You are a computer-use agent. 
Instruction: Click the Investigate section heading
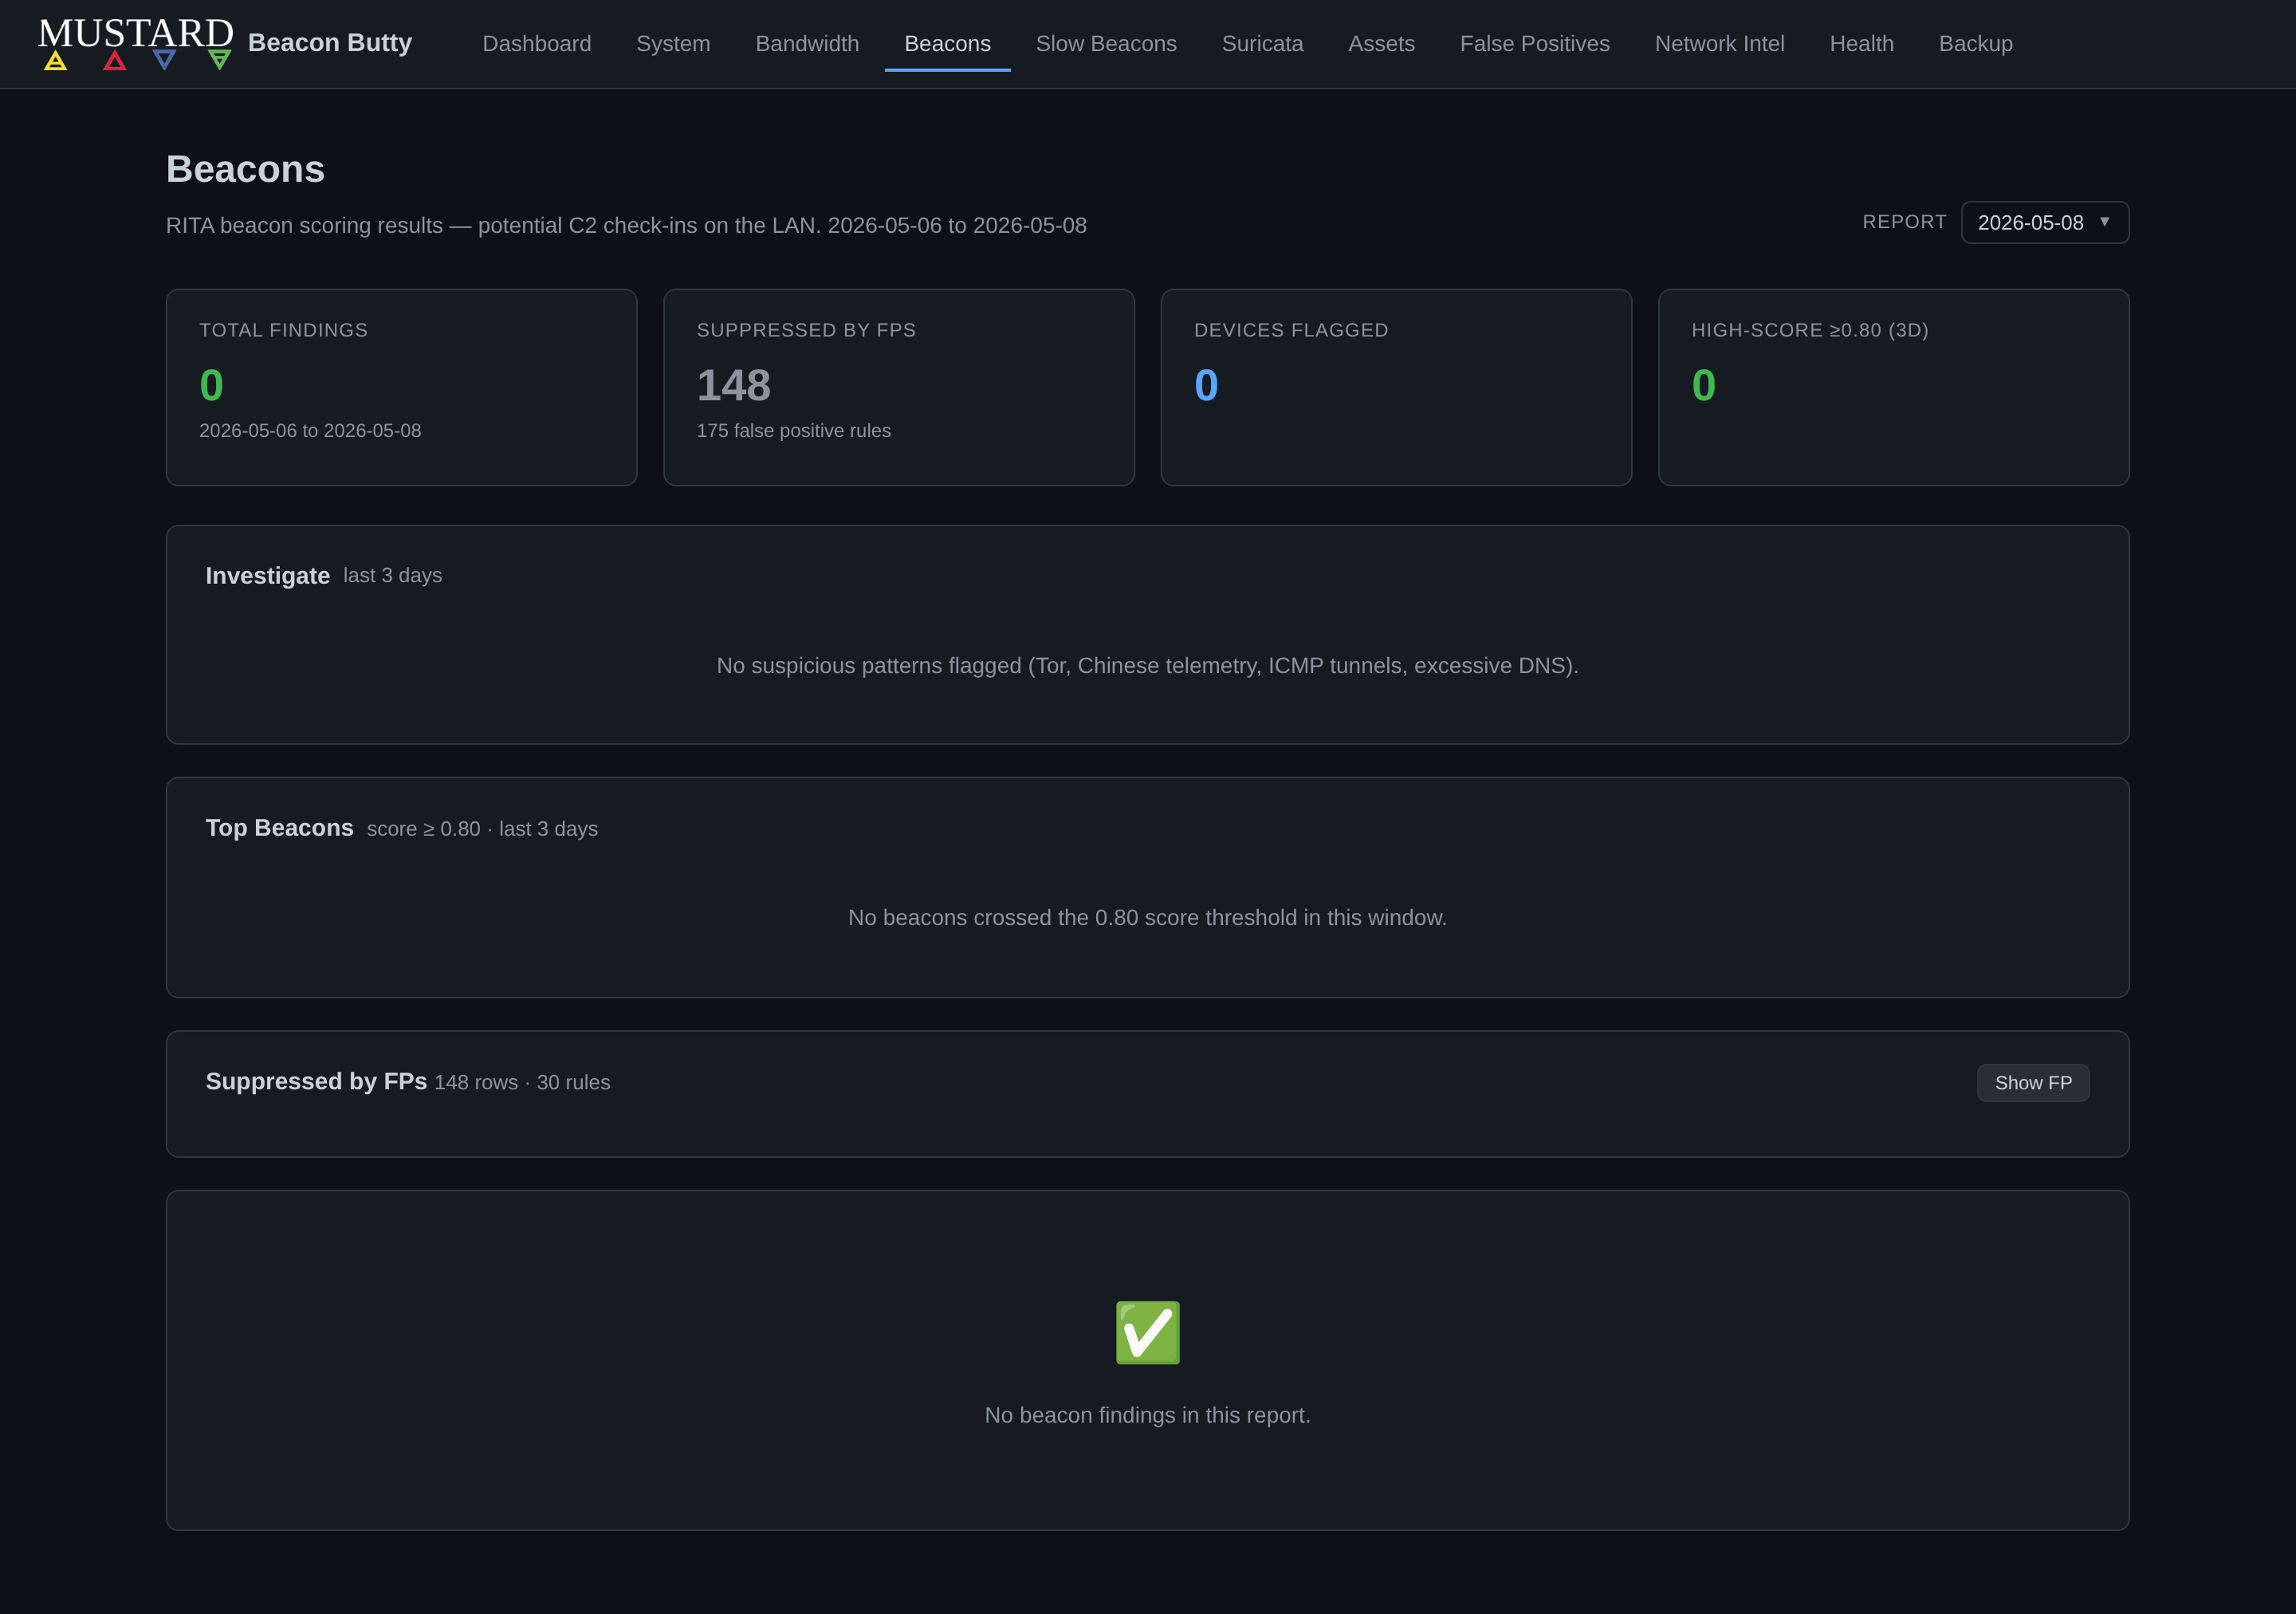[267, 575]
